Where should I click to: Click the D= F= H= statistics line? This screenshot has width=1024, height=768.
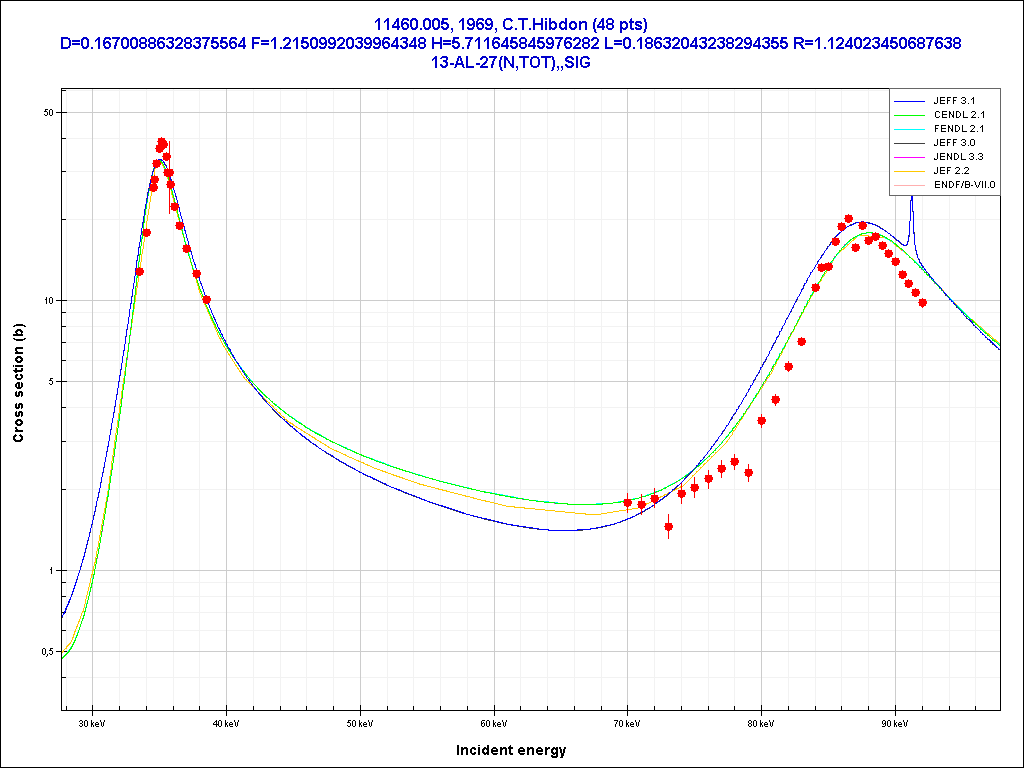click(511, 43)
